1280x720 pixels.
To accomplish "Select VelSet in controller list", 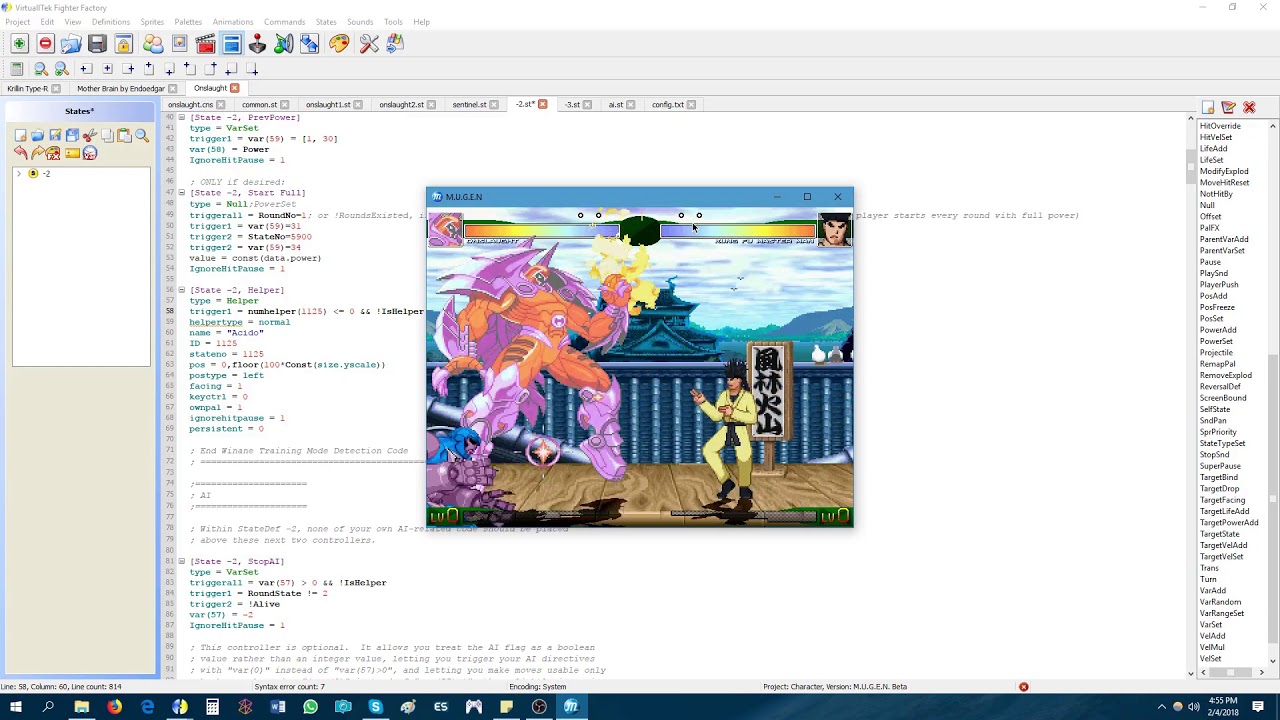I will 1210,659.
